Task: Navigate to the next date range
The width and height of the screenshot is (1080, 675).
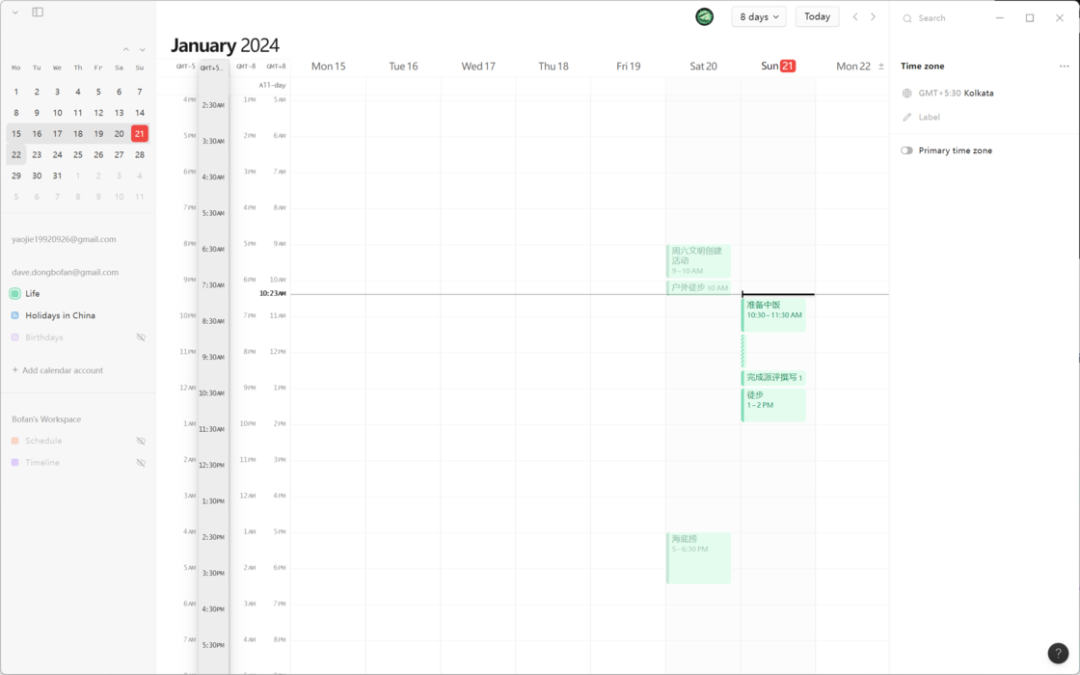Action: coord(873,17)
